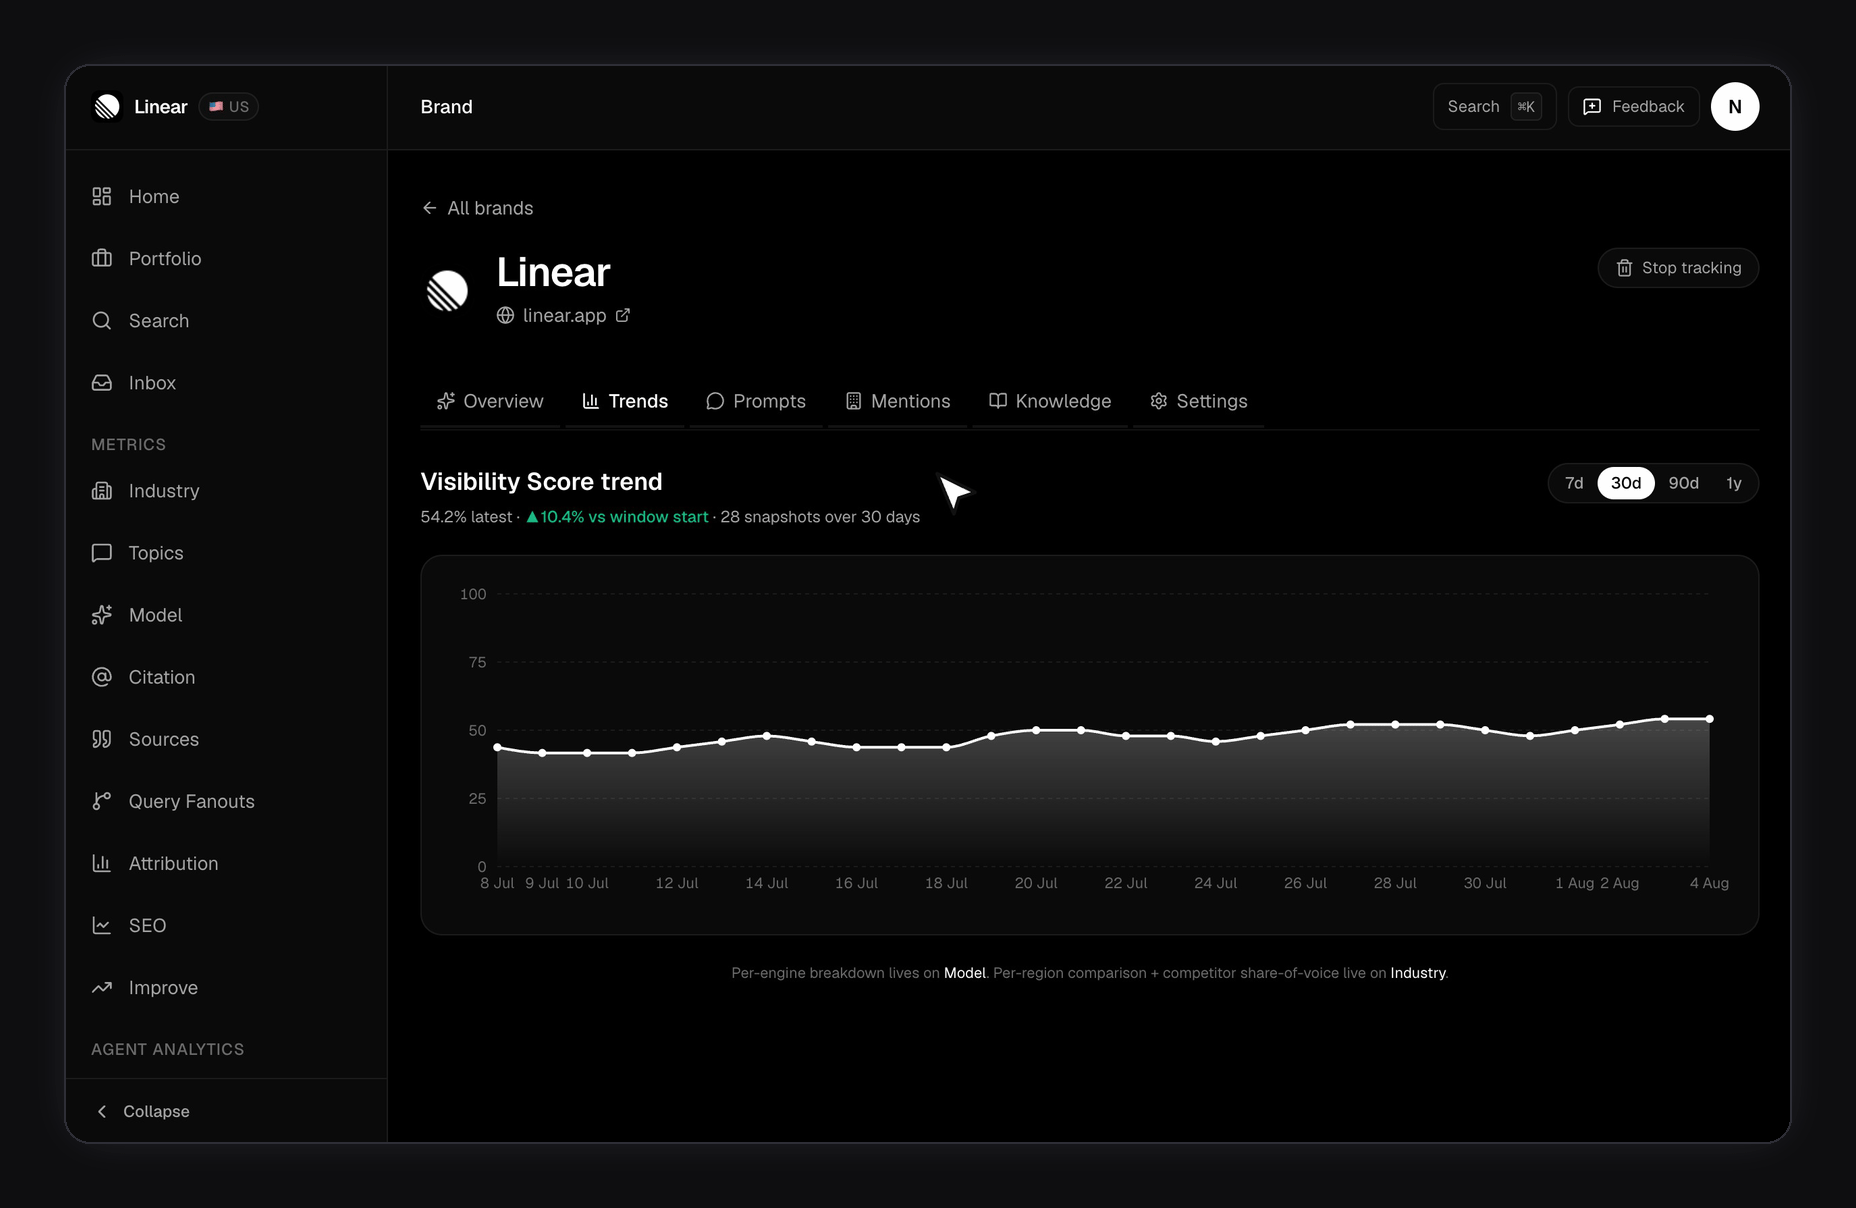
Task: Click the Attribution bar chart icon
Action: coord(102,863)
